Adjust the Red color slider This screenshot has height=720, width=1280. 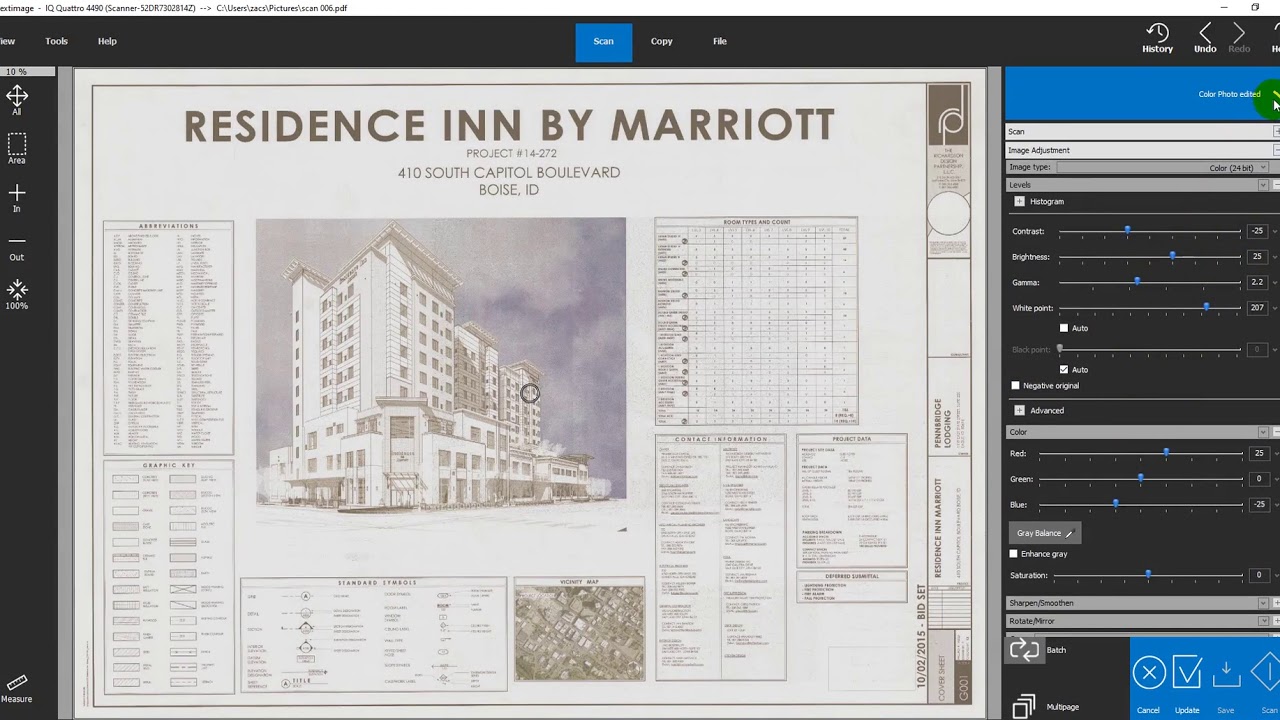point(1166,453)
